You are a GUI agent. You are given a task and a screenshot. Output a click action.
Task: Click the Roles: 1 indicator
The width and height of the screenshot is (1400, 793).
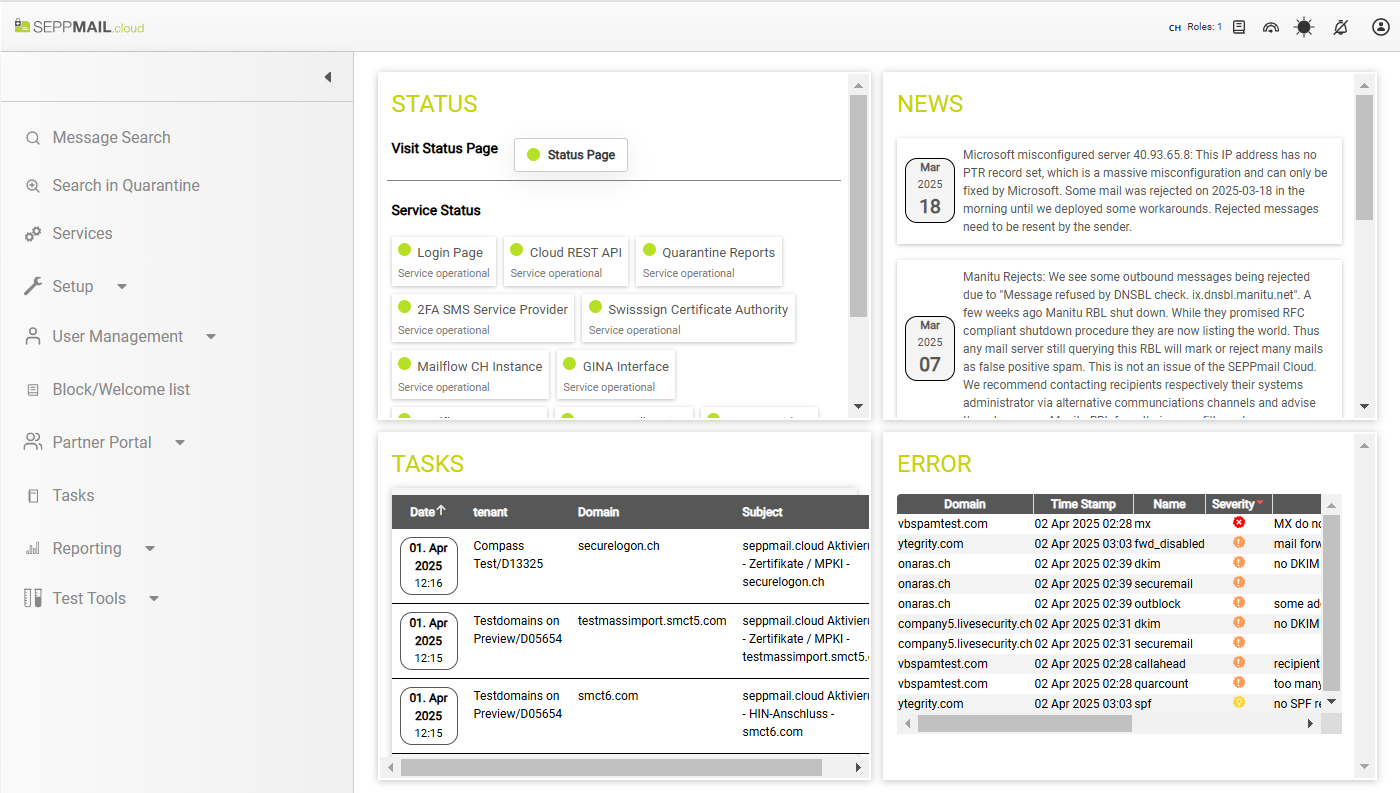1204,28
